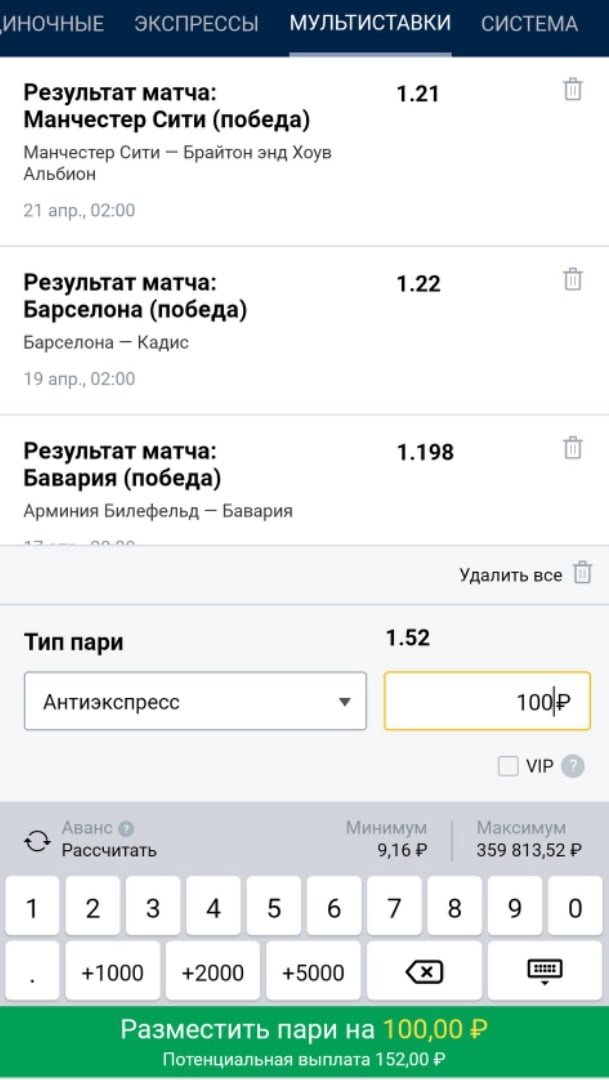
Task: Delete the Манчестер Сити bet with trash icon
Action: (x=573, y=90)
